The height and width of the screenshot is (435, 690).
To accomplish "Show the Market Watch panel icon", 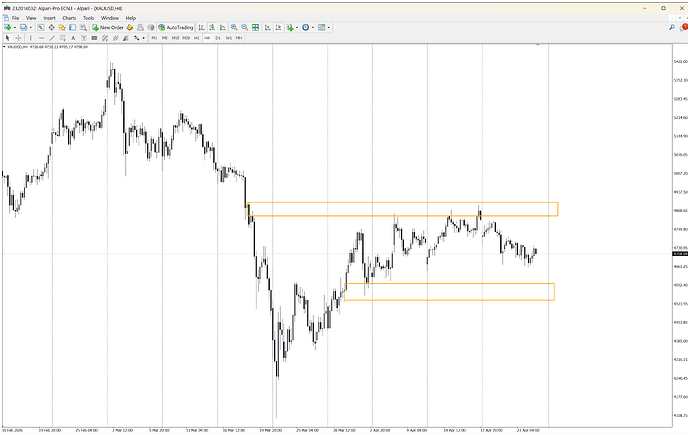I will point(40,27).
